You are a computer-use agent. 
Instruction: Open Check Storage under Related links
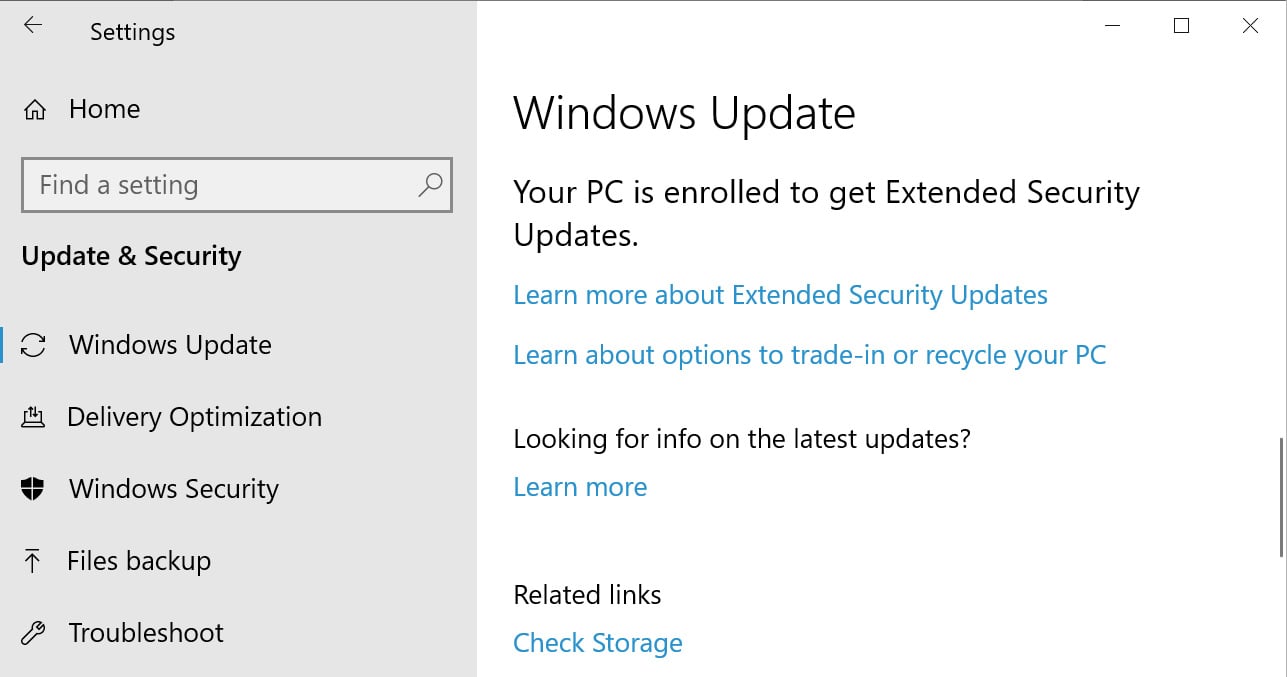coord(597,643)
